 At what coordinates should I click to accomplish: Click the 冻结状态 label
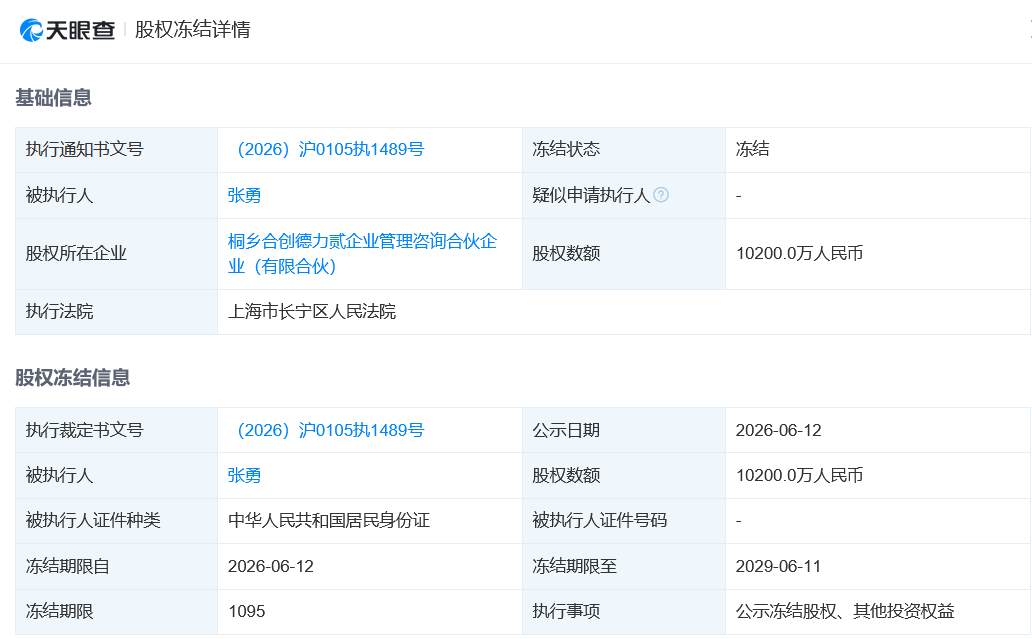[x=566, y=149]
